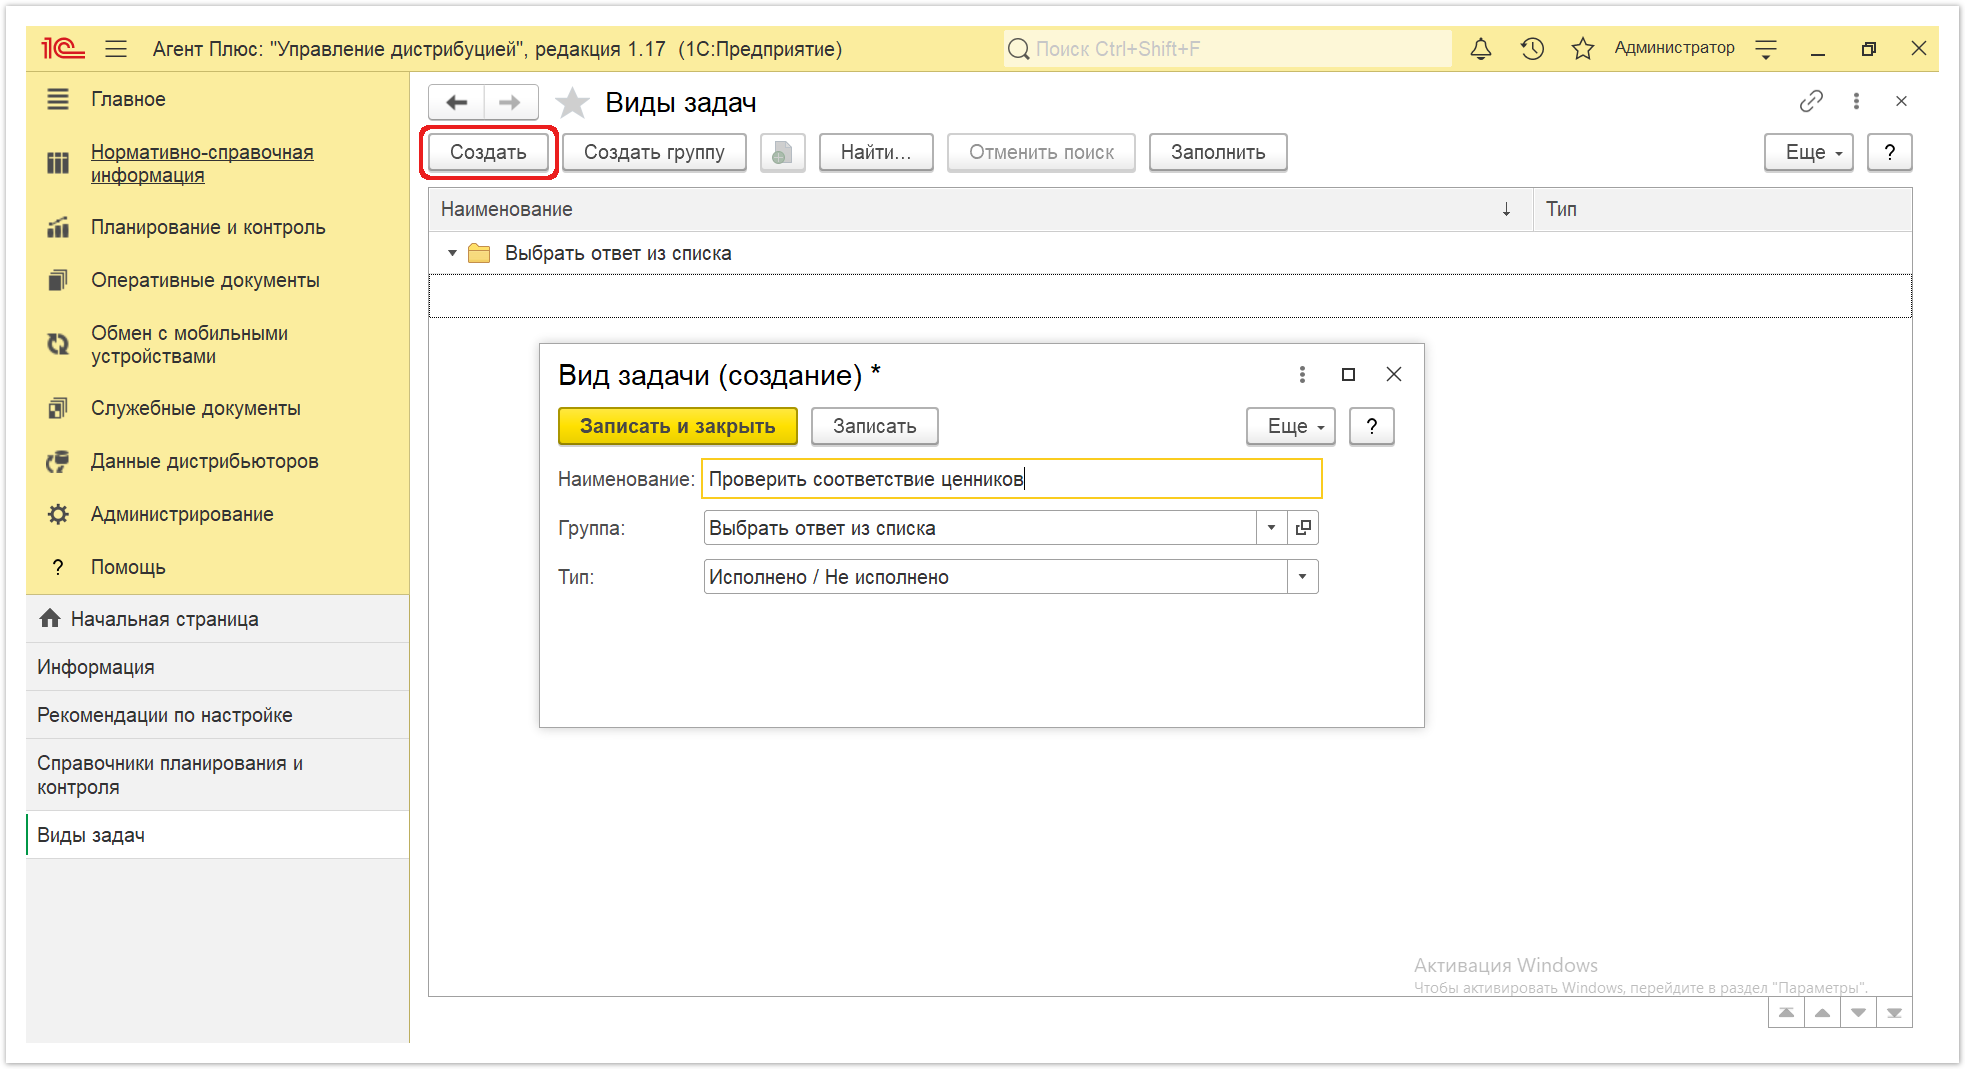Open Планирование и контроль section

click(208, 227)
